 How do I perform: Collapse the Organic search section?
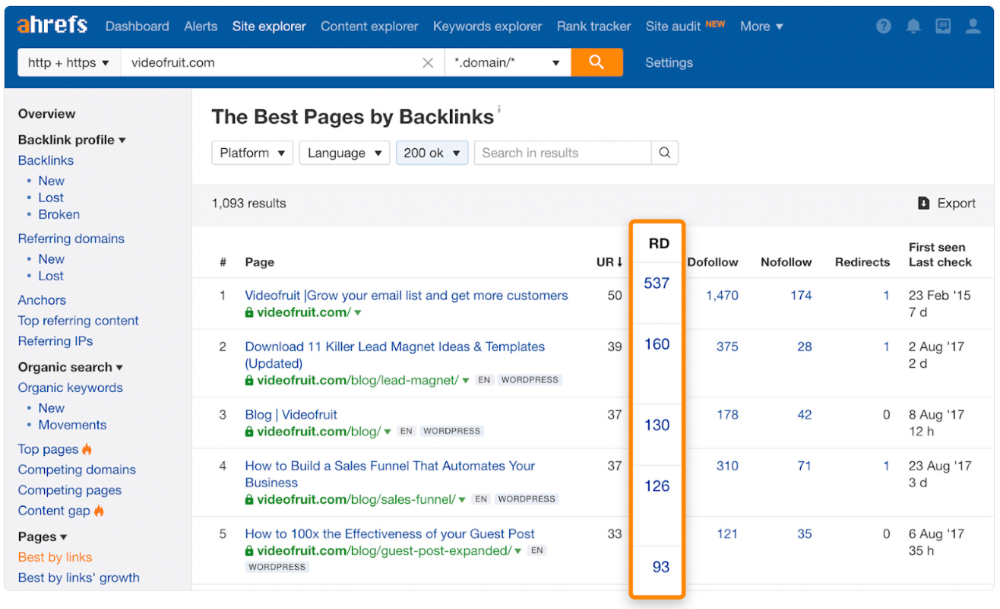click(70, 367)
